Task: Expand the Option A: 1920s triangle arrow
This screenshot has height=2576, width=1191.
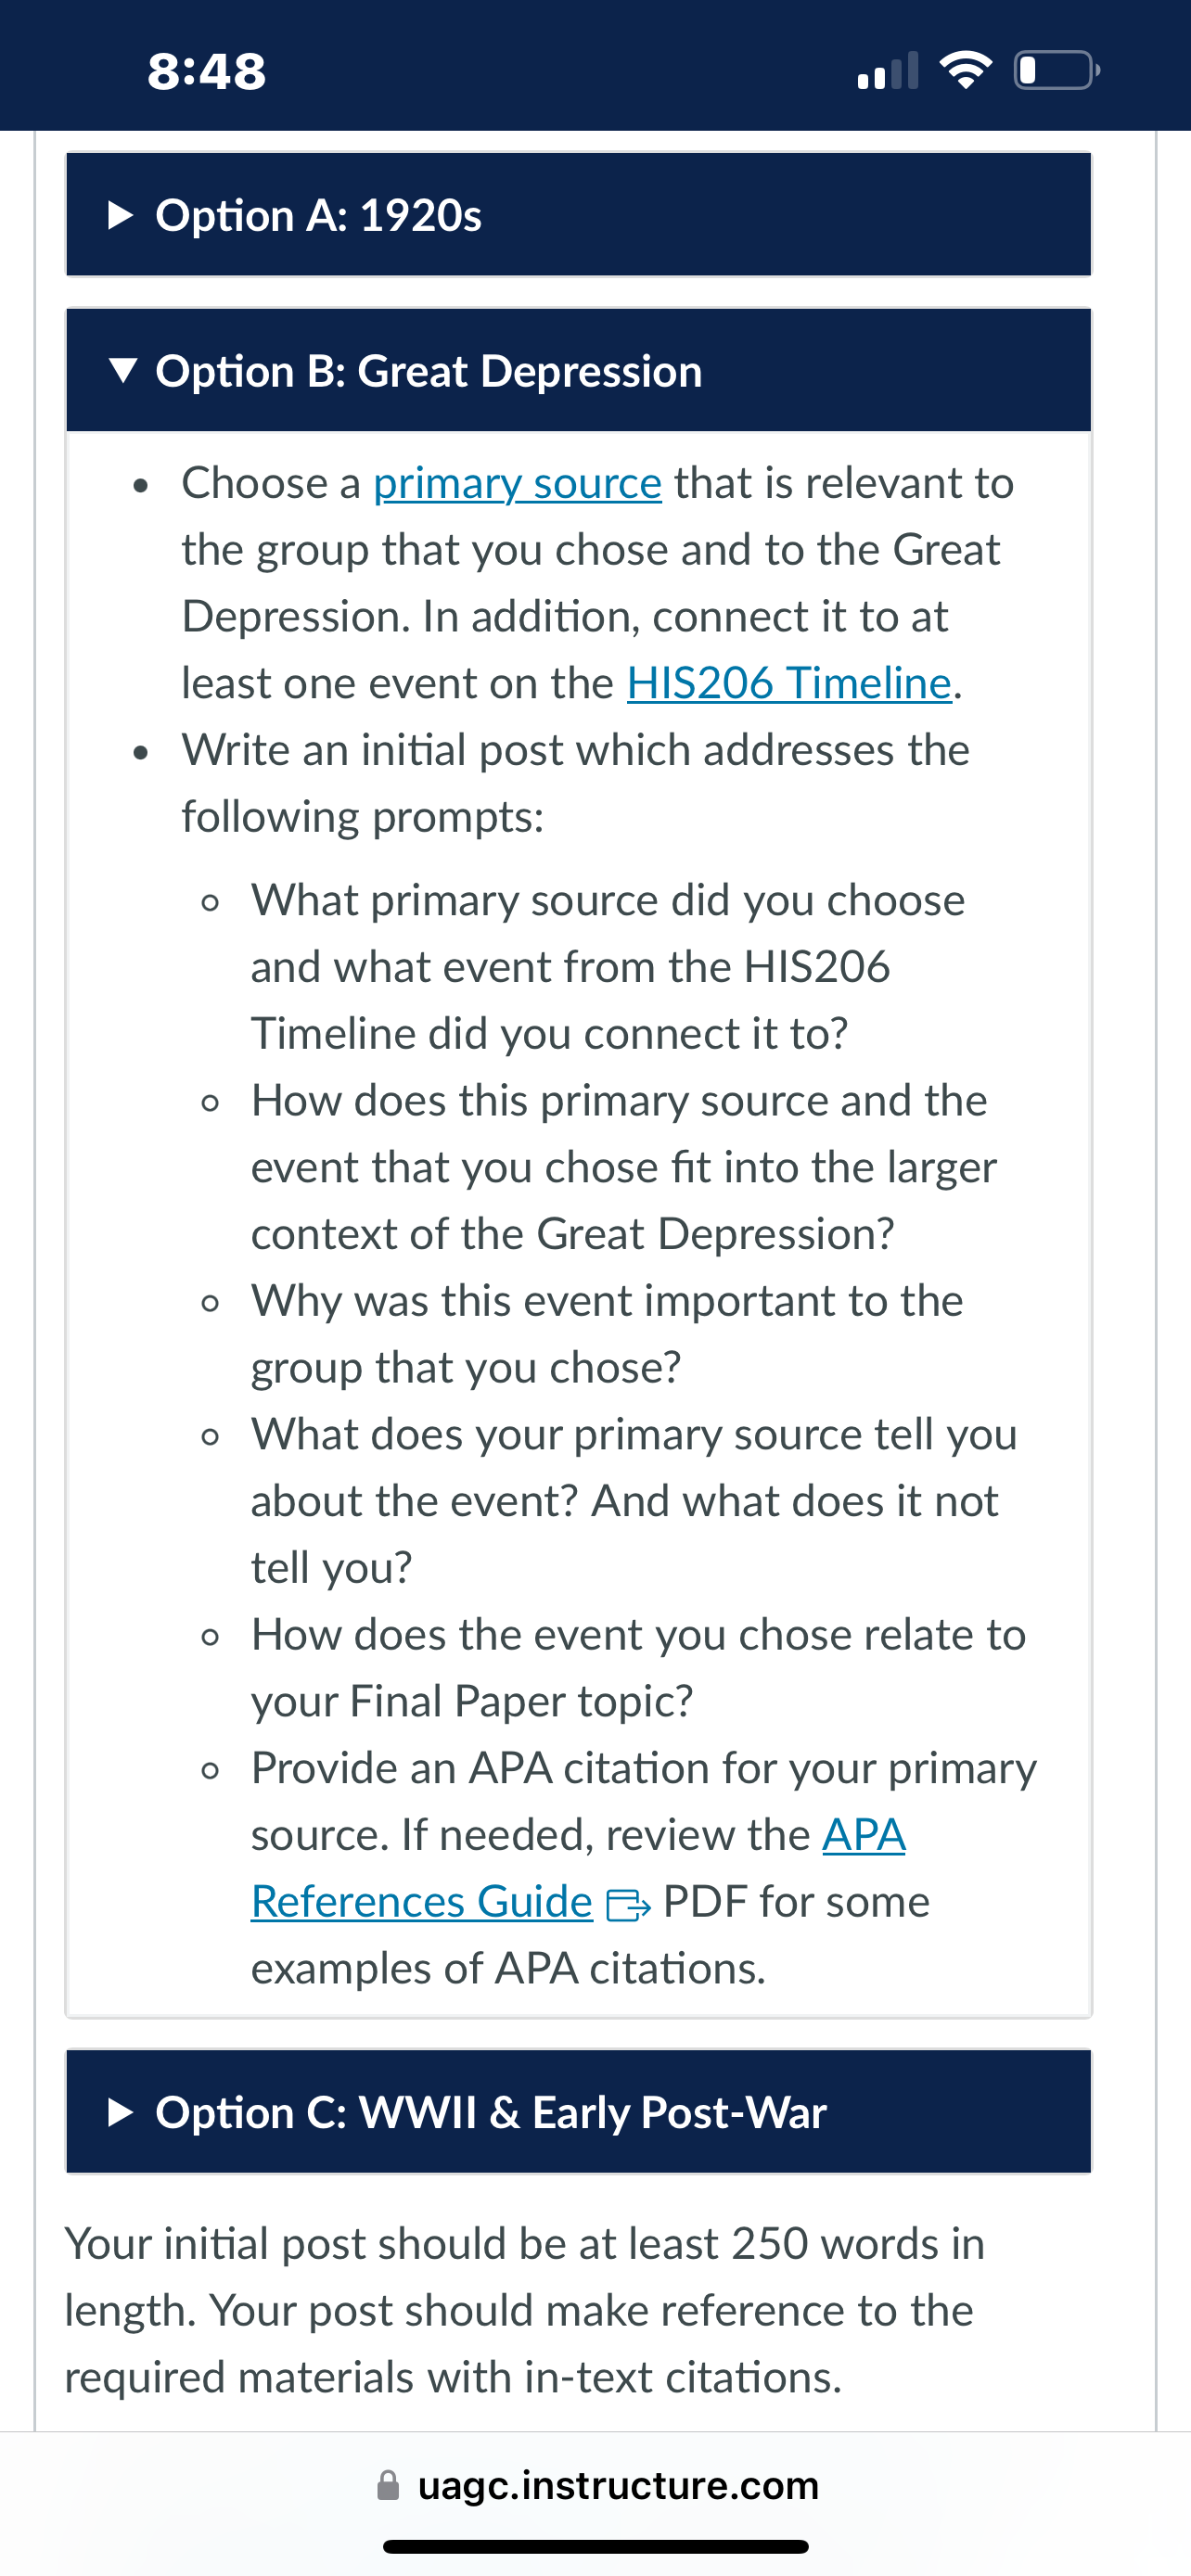Action: [x=120, y=215]
